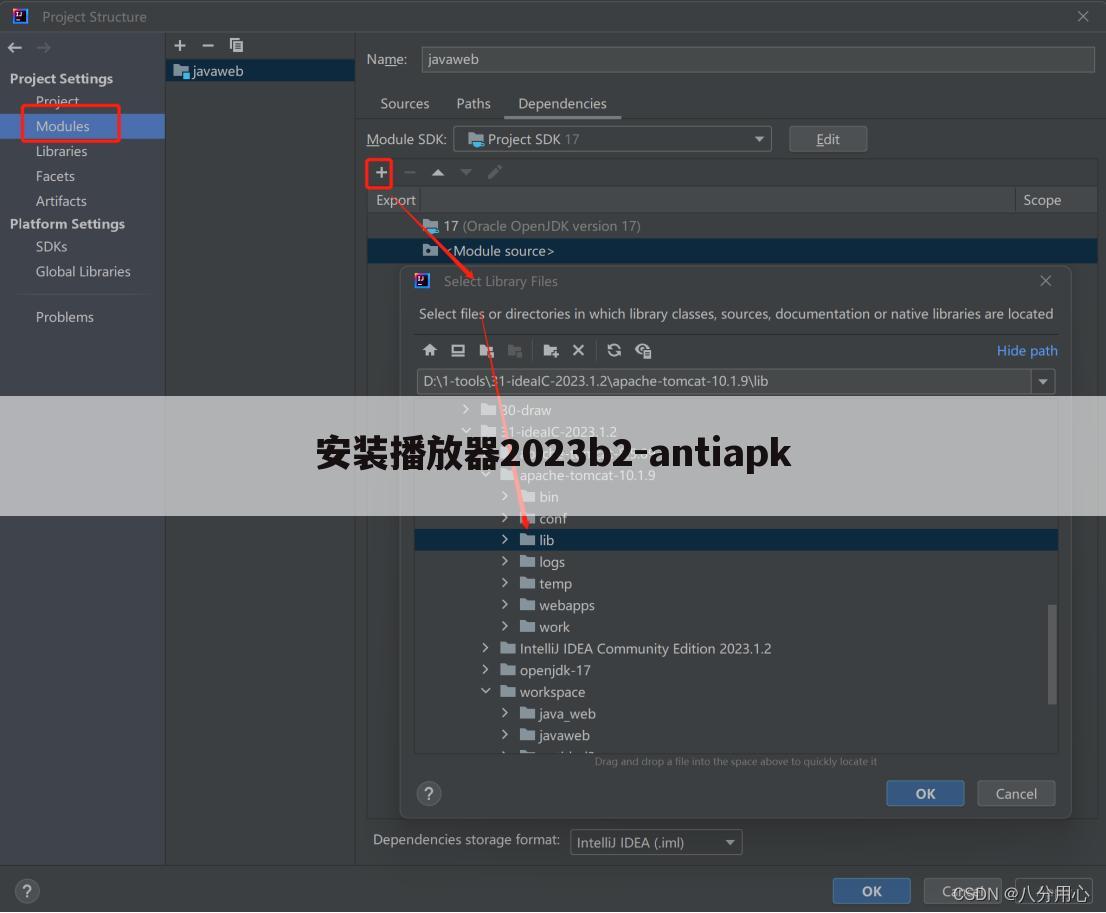1106x913 pixels.
Task: Click the file tree vertical scrollbar
Action: [x=1052, y=654]
